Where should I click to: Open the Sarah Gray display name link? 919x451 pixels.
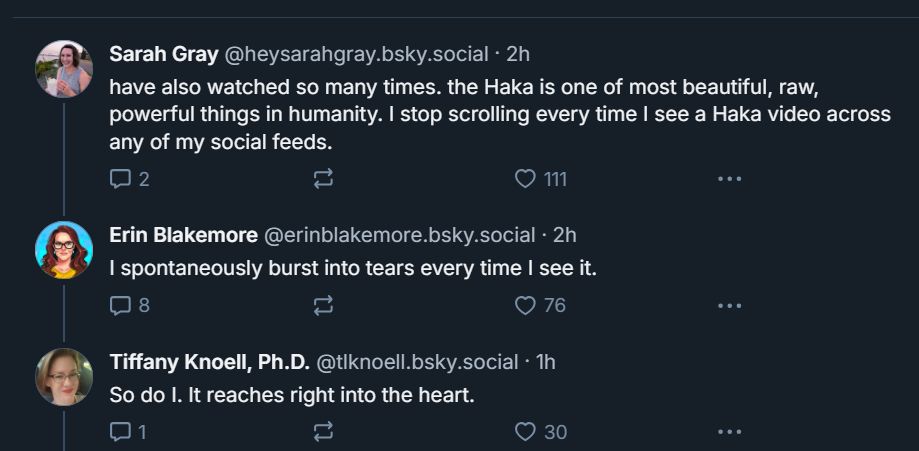pos(162,53)
